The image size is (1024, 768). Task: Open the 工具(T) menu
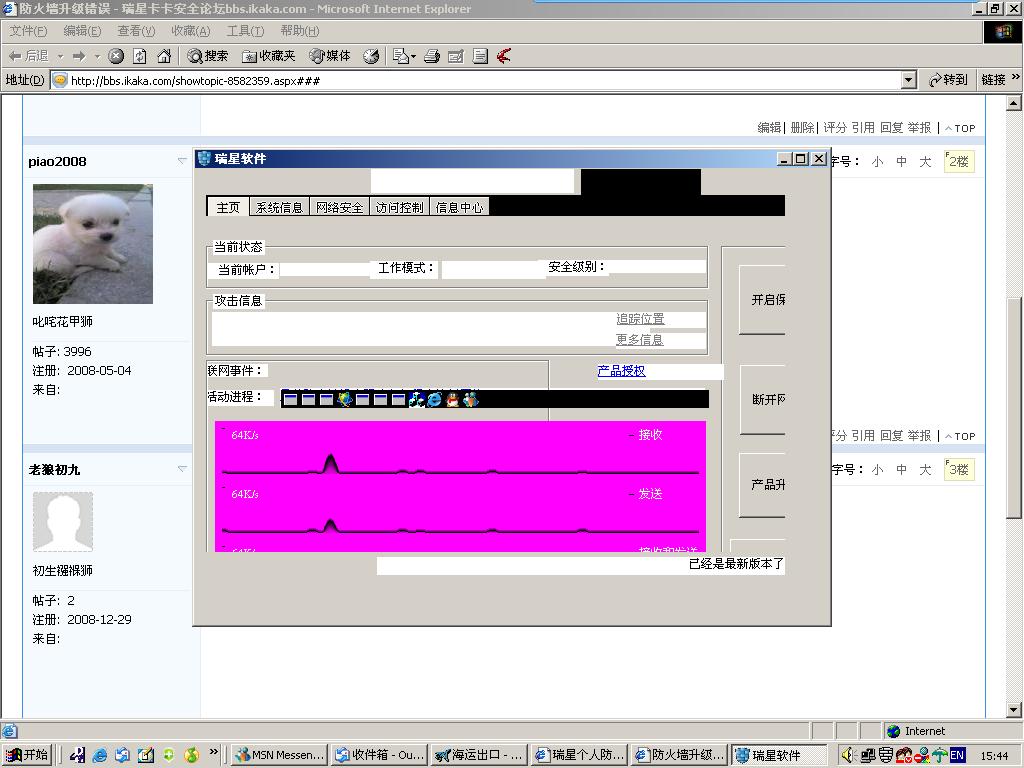[245, 31]
